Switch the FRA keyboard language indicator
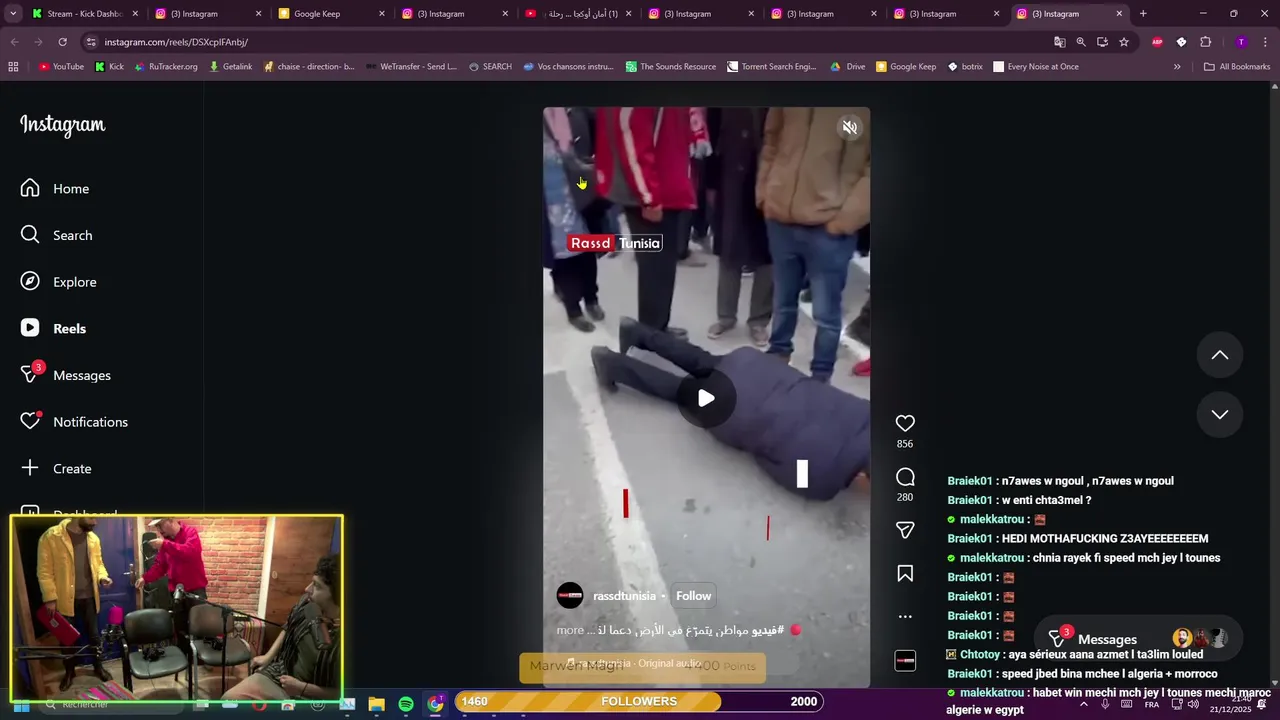This screenshot has width=1280, height=720. tap(1152, 705)
